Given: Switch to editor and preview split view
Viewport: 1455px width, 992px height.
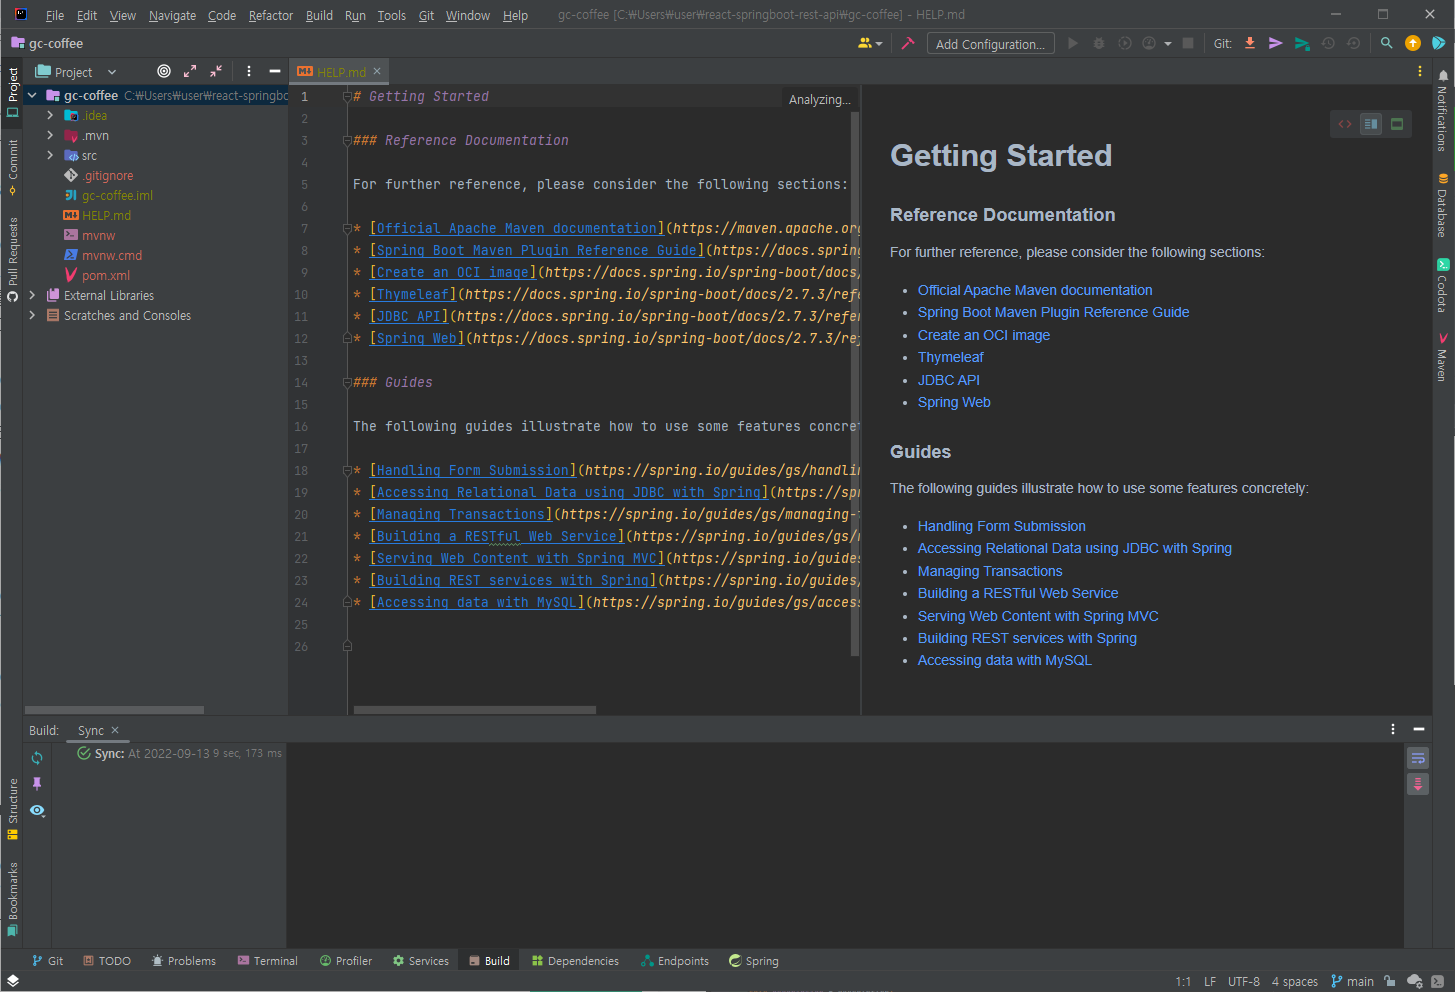Looking at the screenshot, I should point(1371,124).
